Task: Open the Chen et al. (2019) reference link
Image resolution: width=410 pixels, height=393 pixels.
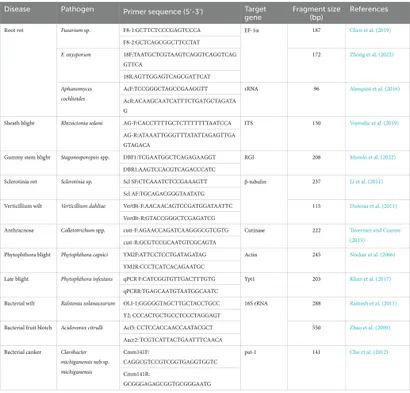Action: (370, 30)
